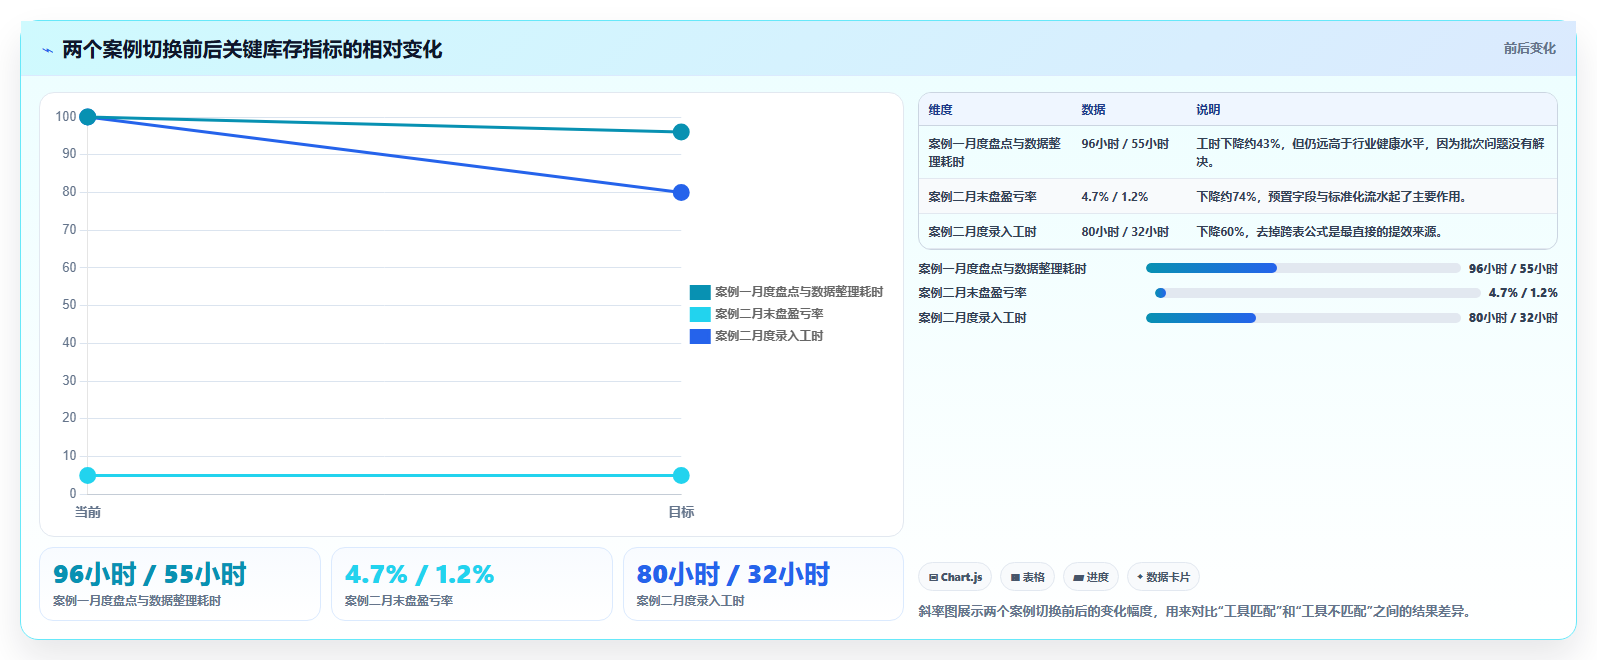
Task: Click the 4.7% / 1.2% progress bar
Action: (x=1318, y=293)
